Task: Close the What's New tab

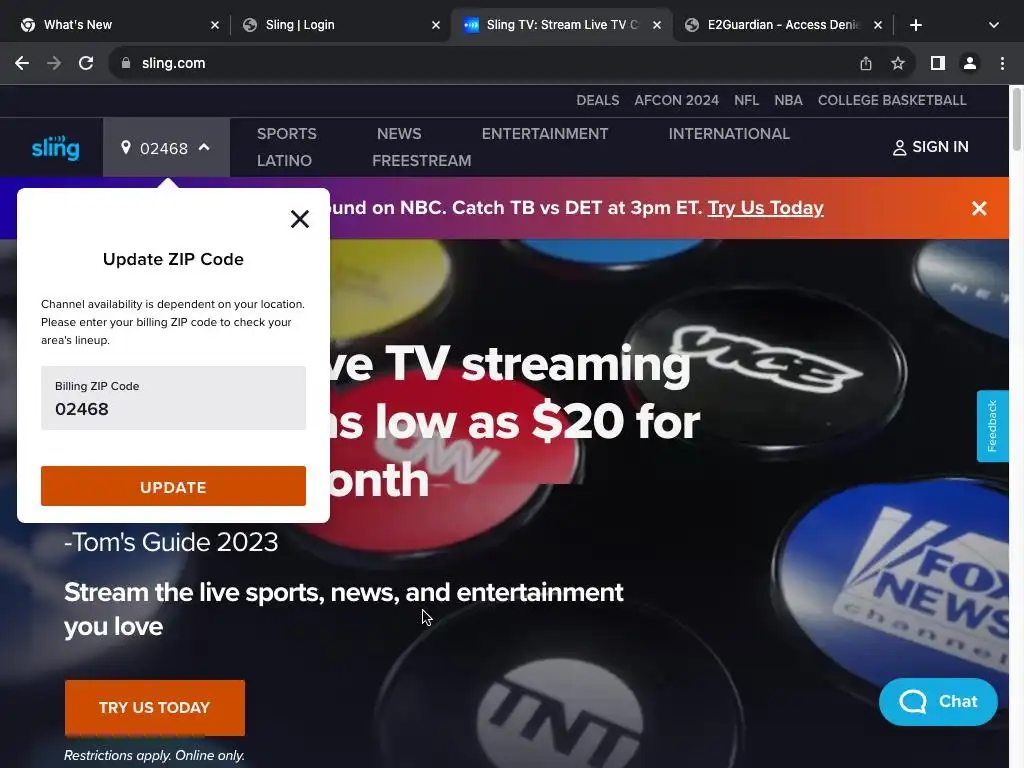Action: pos(215,25)
